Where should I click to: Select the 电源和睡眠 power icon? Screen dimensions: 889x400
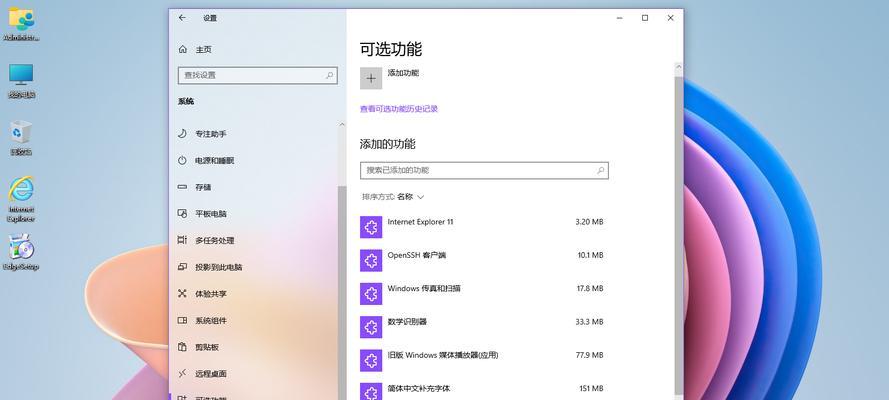coord(182,160)
